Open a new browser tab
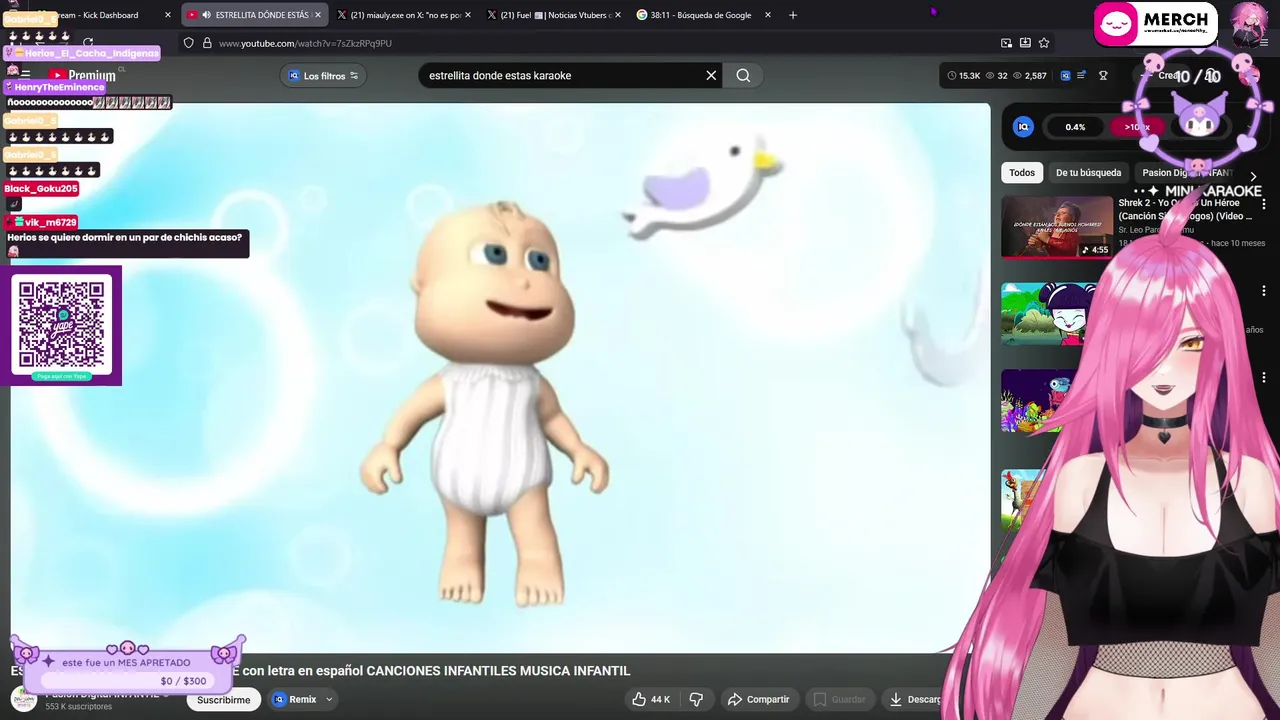 tap(792, 15)
